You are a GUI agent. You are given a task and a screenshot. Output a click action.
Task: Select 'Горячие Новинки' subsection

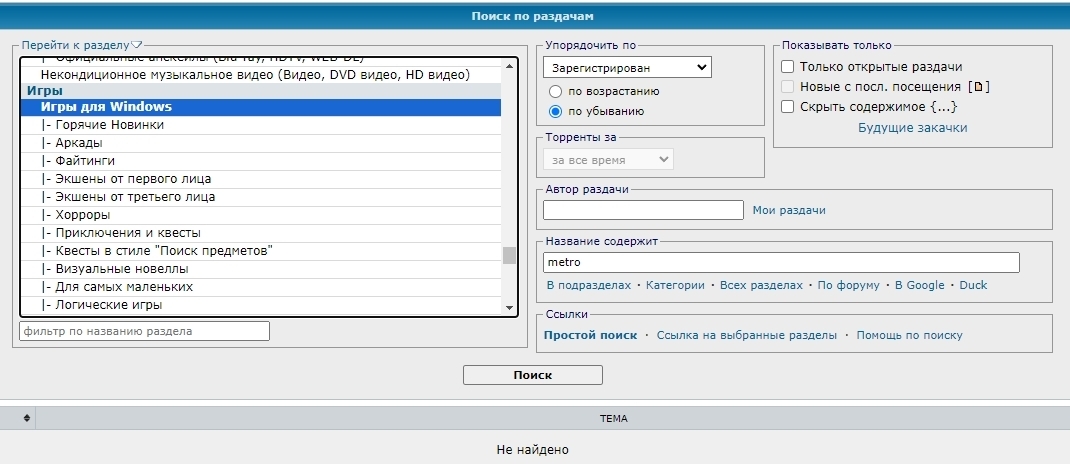[261, 125]
